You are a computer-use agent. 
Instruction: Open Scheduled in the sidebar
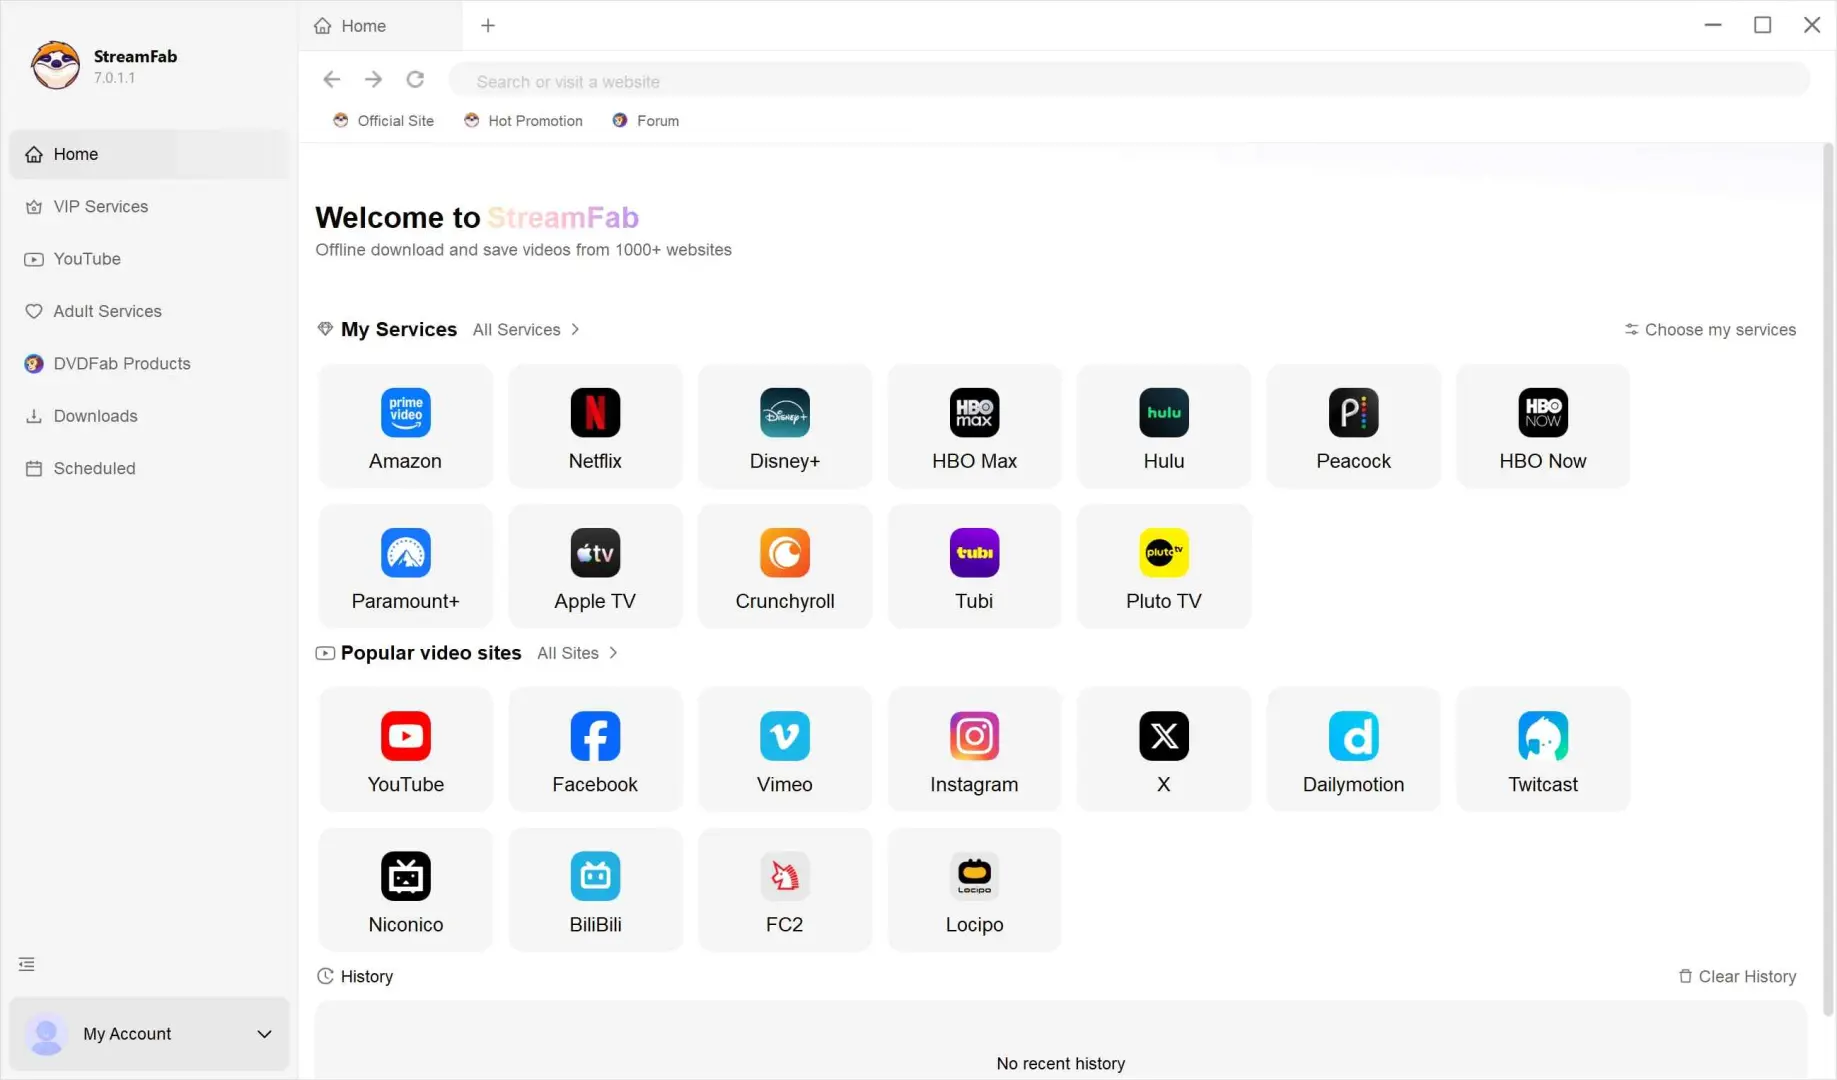click(x=150, y=468)
